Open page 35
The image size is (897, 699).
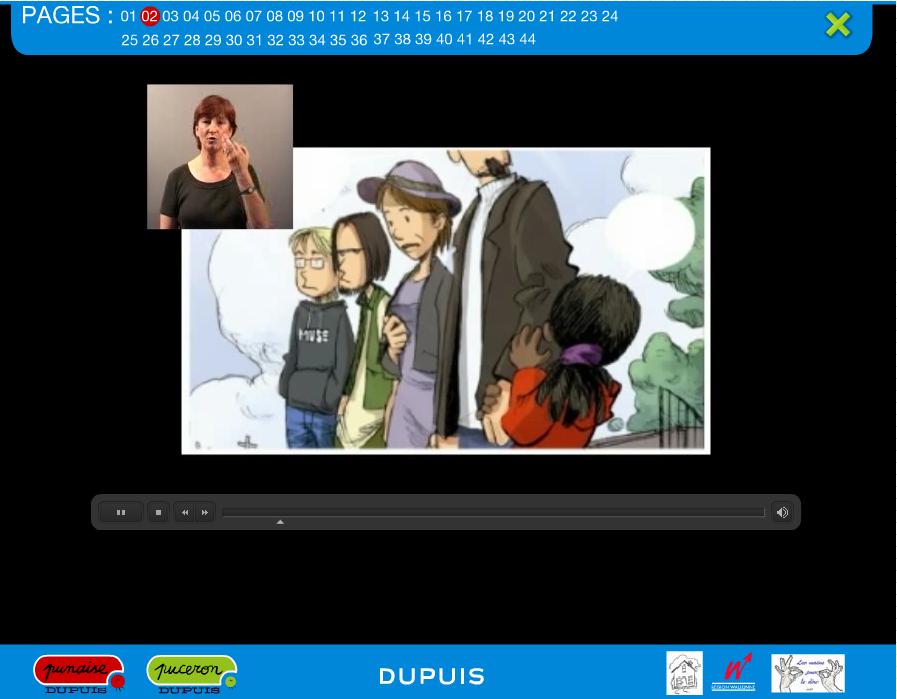click(x=338, y=40)
